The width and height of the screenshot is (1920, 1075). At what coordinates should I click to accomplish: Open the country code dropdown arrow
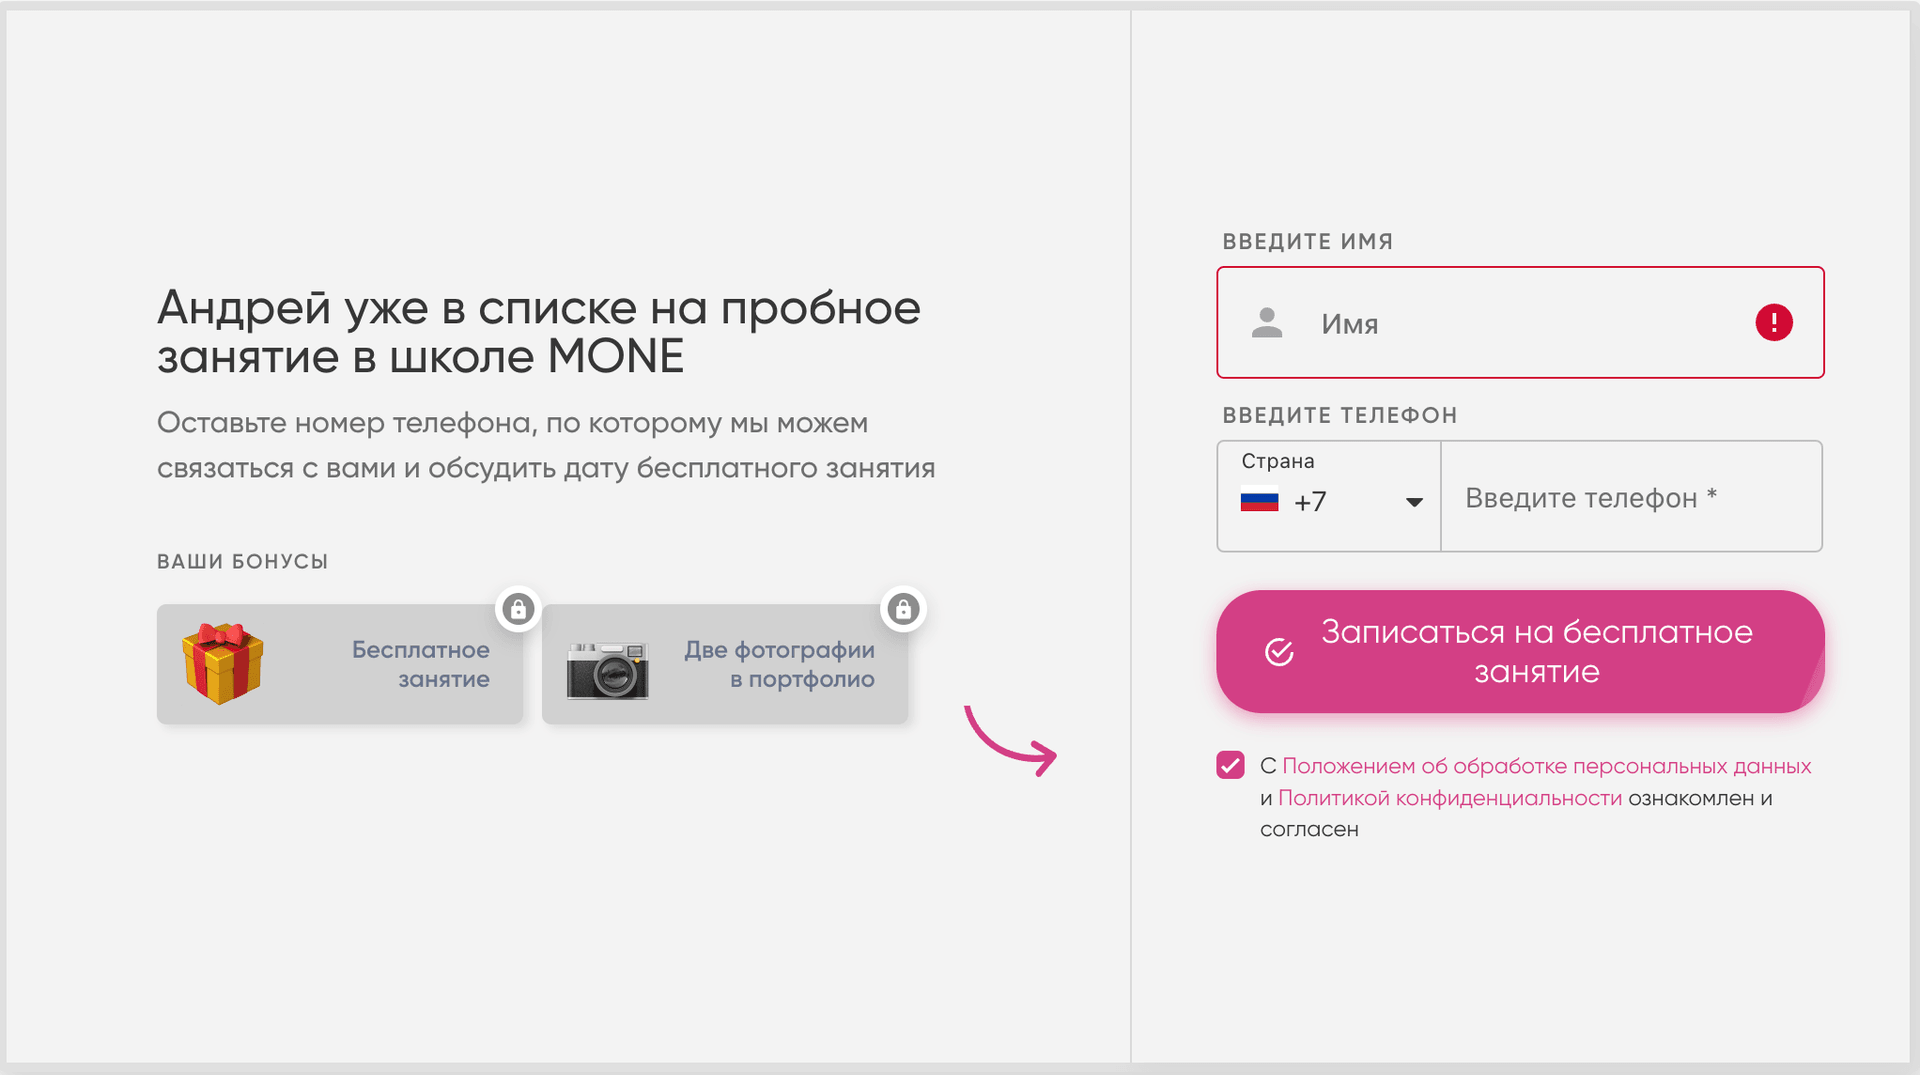(1414, 502)
